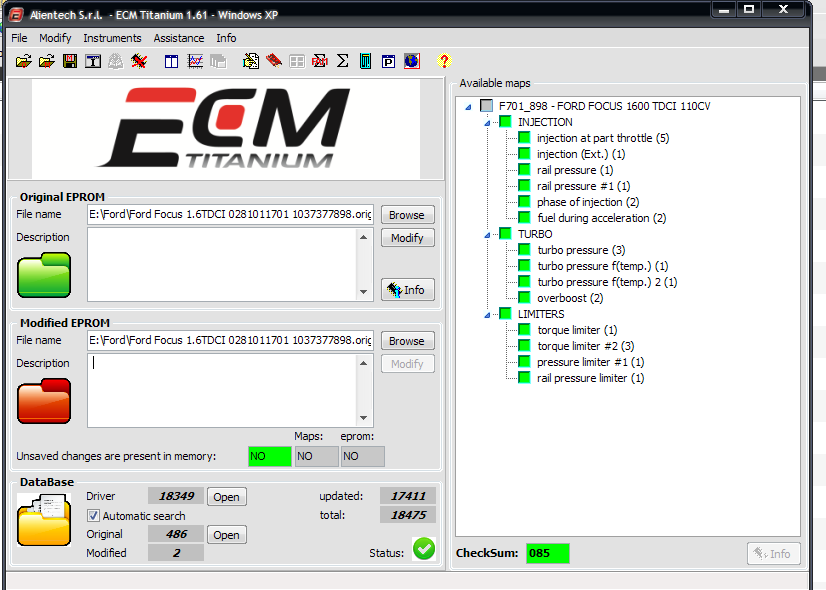Select 'fuel during acceleration (2)' map

[x=602, y=218]
